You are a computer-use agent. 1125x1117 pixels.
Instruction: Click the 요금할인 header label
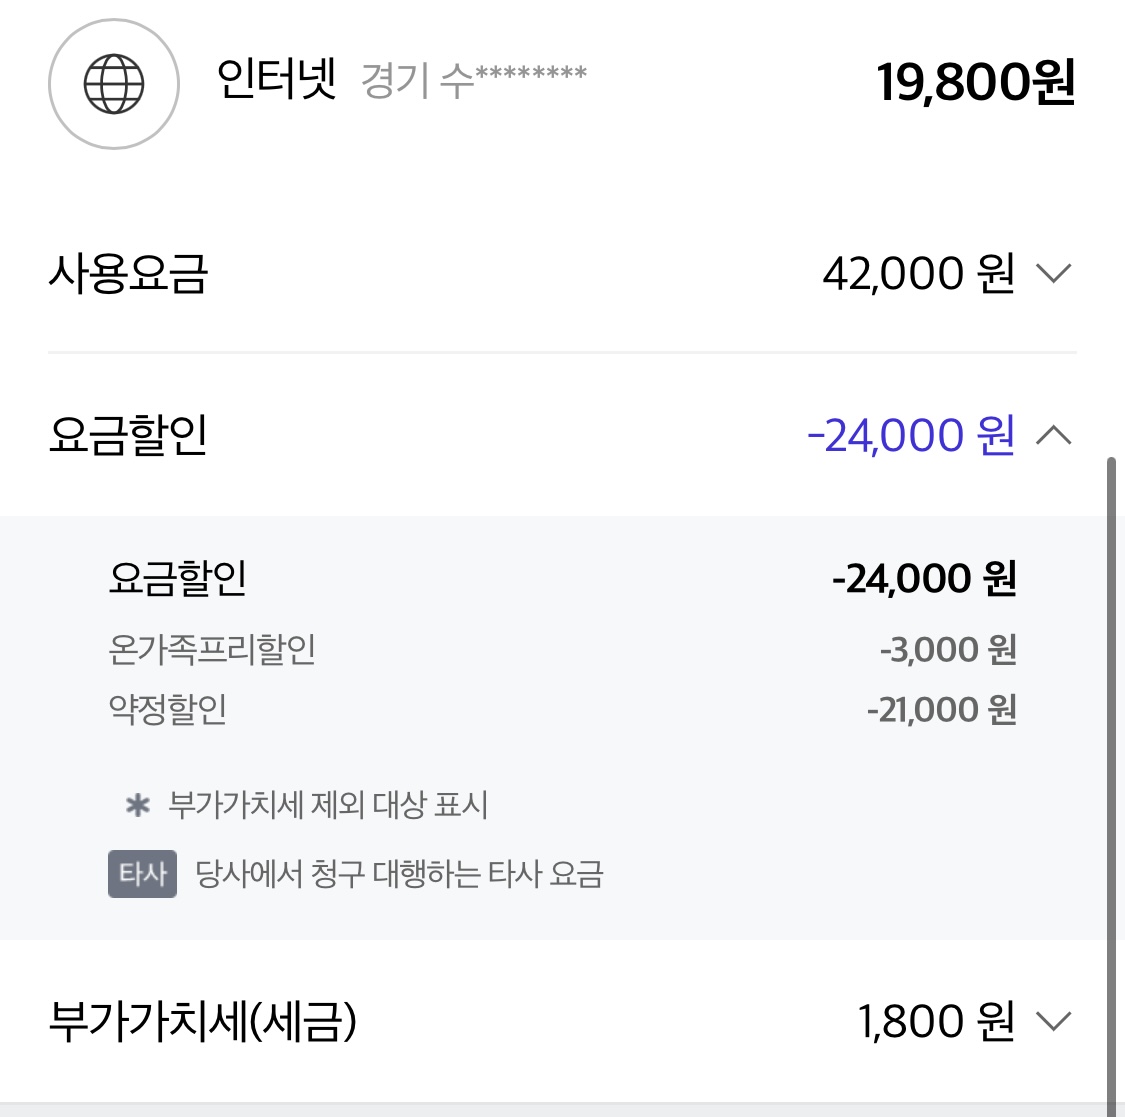(x=128, y=435)
